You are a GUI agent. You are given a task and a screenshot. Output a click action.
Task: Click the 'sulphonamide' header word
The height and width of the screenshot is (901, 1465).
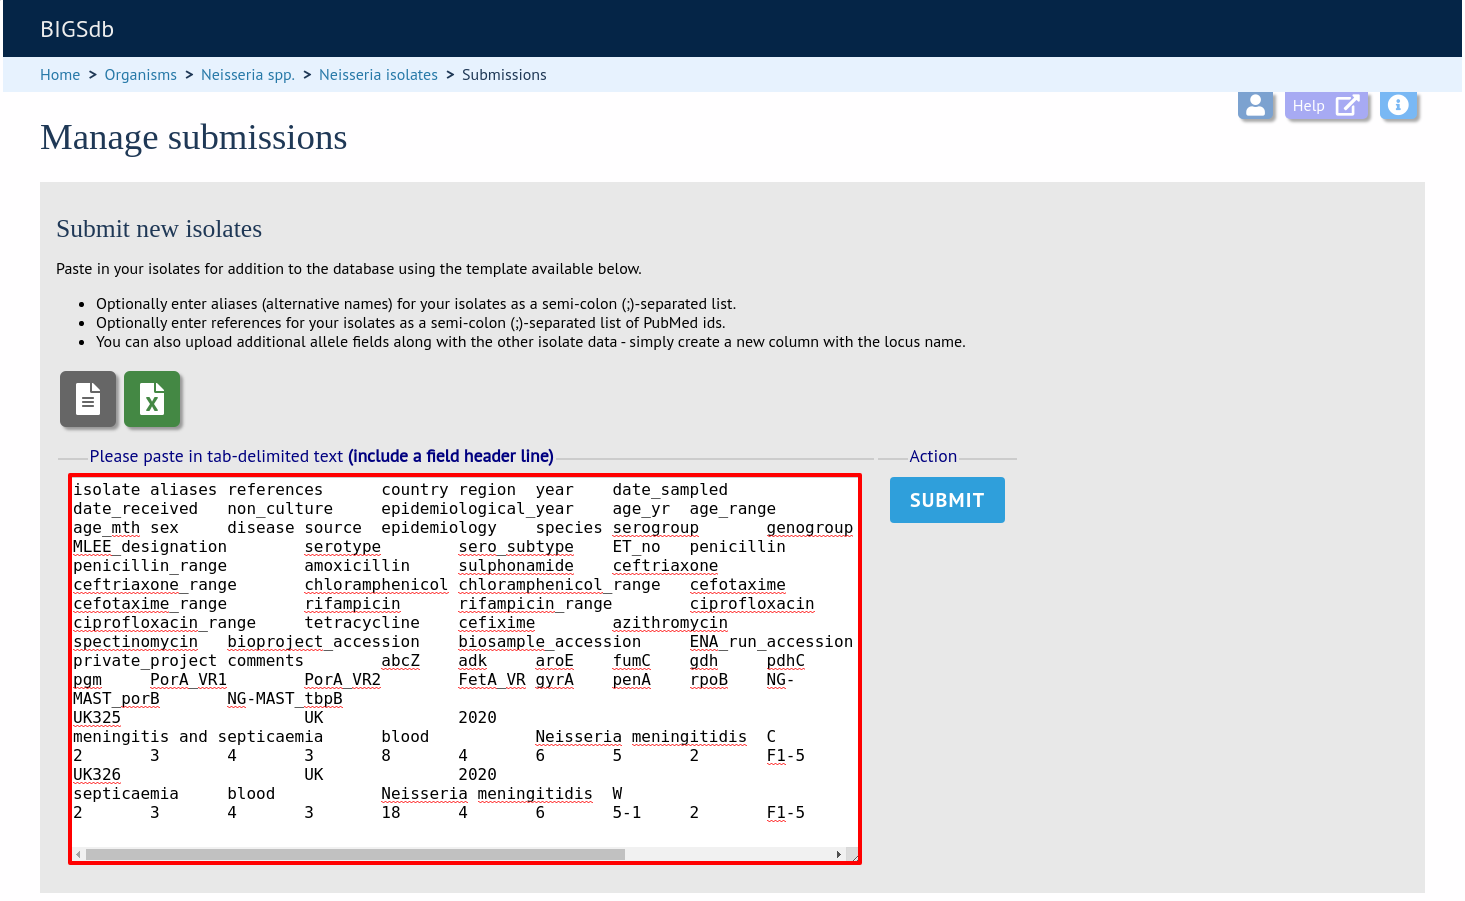[516, 566]
